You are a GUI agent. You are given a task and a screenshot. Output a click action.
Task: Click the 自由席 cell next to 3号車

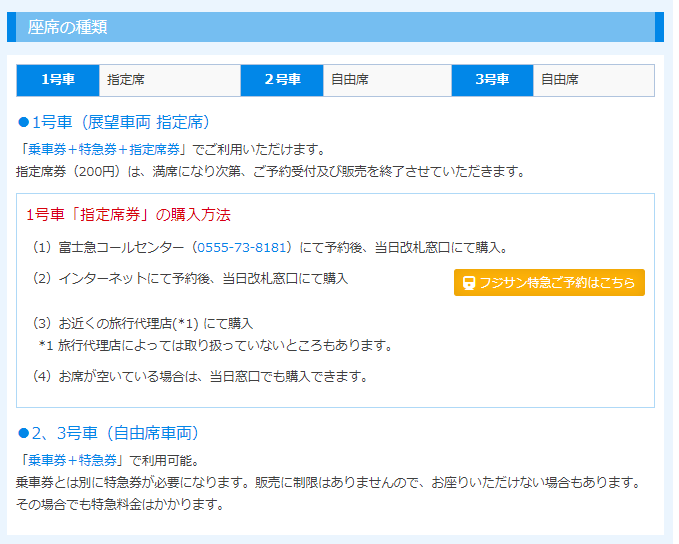click(x=594, y=80)
